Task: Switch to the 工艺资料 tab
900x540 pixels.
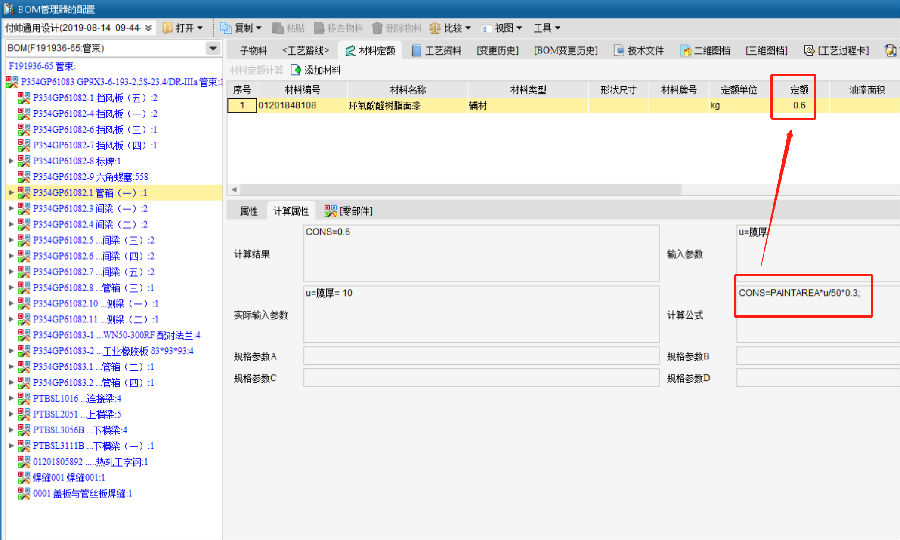Action: [436, 49]
